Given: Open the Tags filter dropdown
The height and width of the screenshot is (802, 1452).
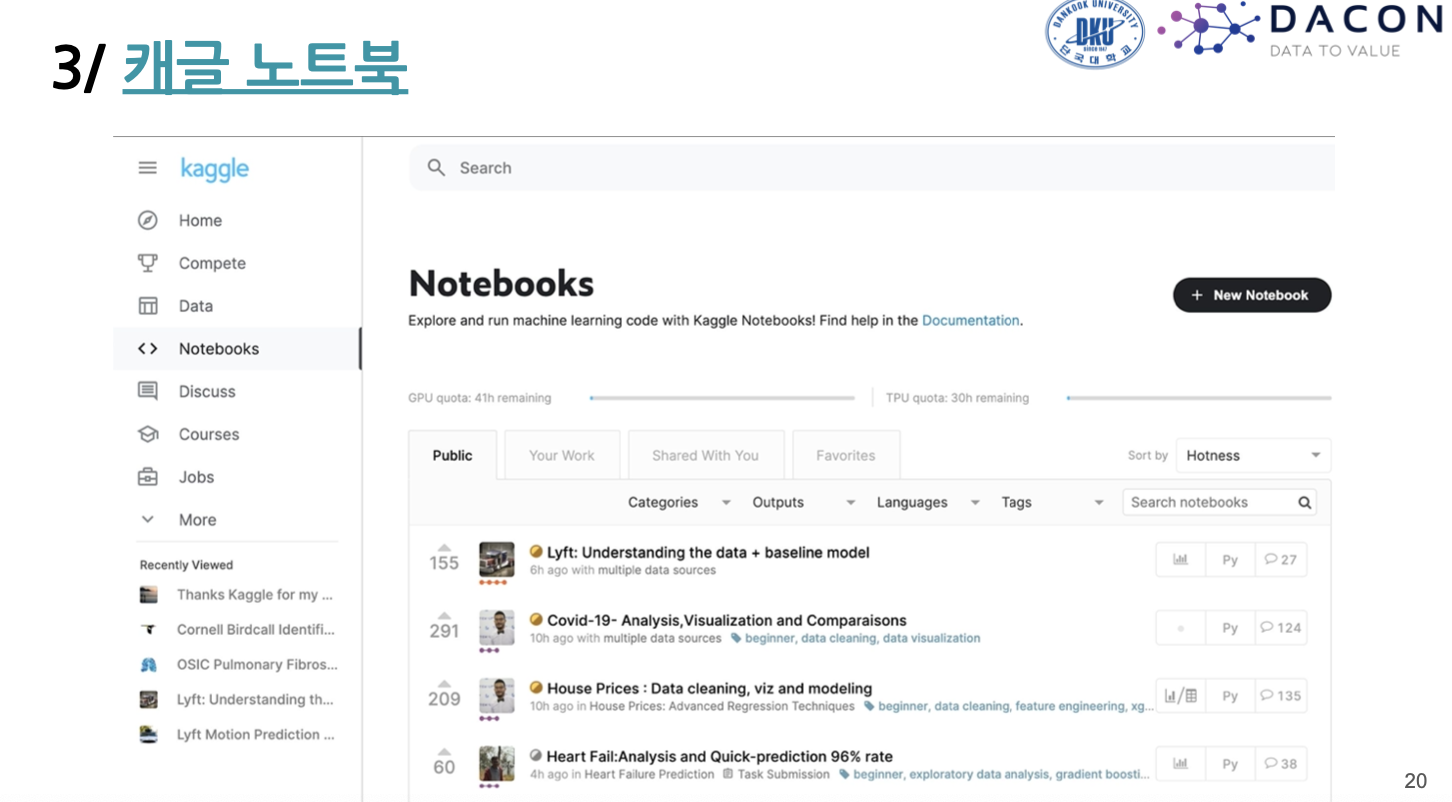Looking at the screenshot, I should click(1052, 503).
